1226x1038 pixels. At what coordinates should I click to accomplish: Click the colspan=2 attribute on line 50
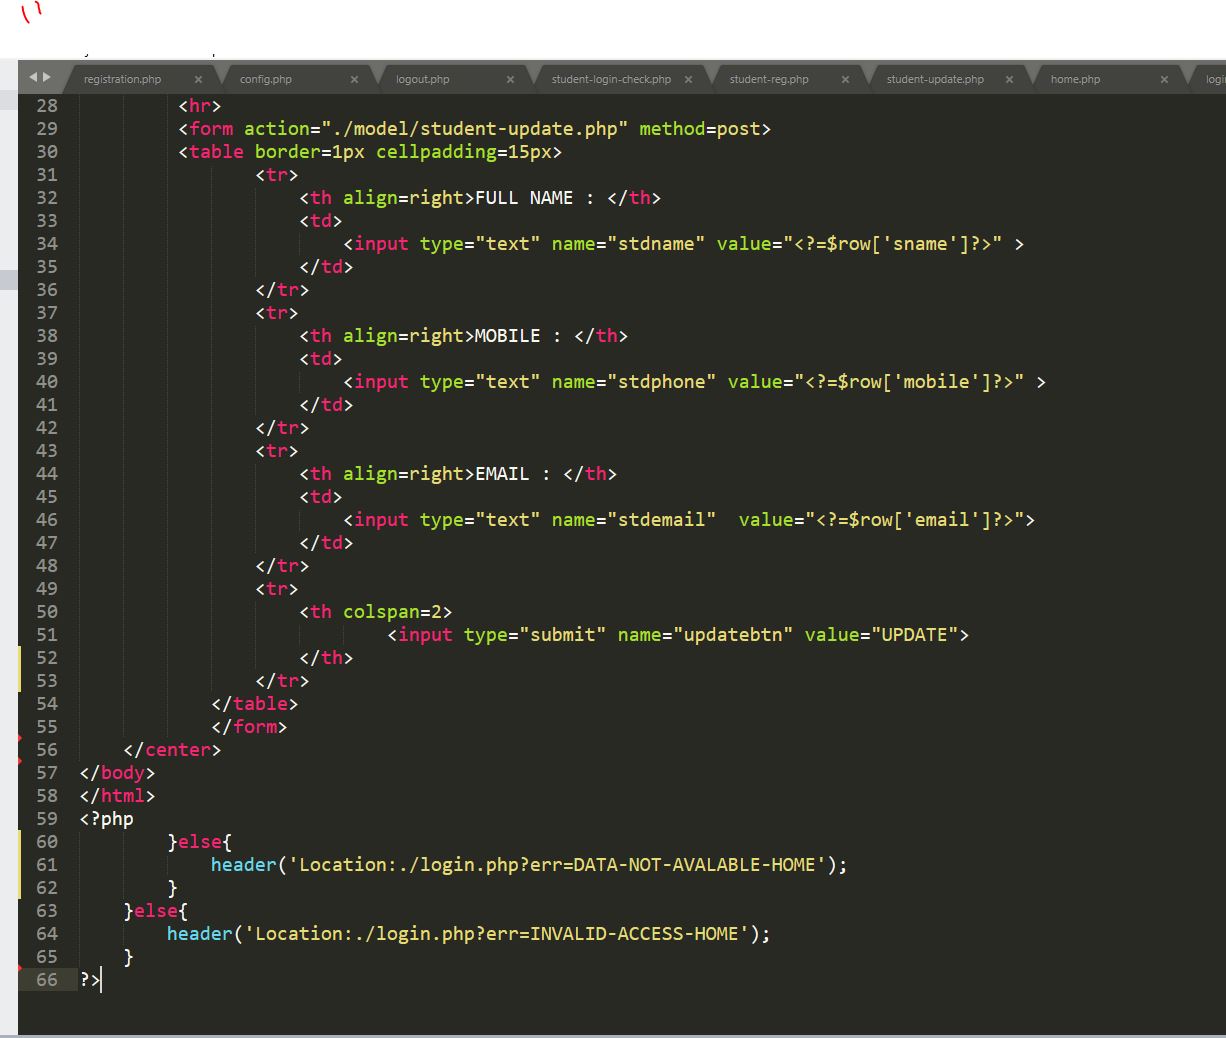(x=392, y=612)
